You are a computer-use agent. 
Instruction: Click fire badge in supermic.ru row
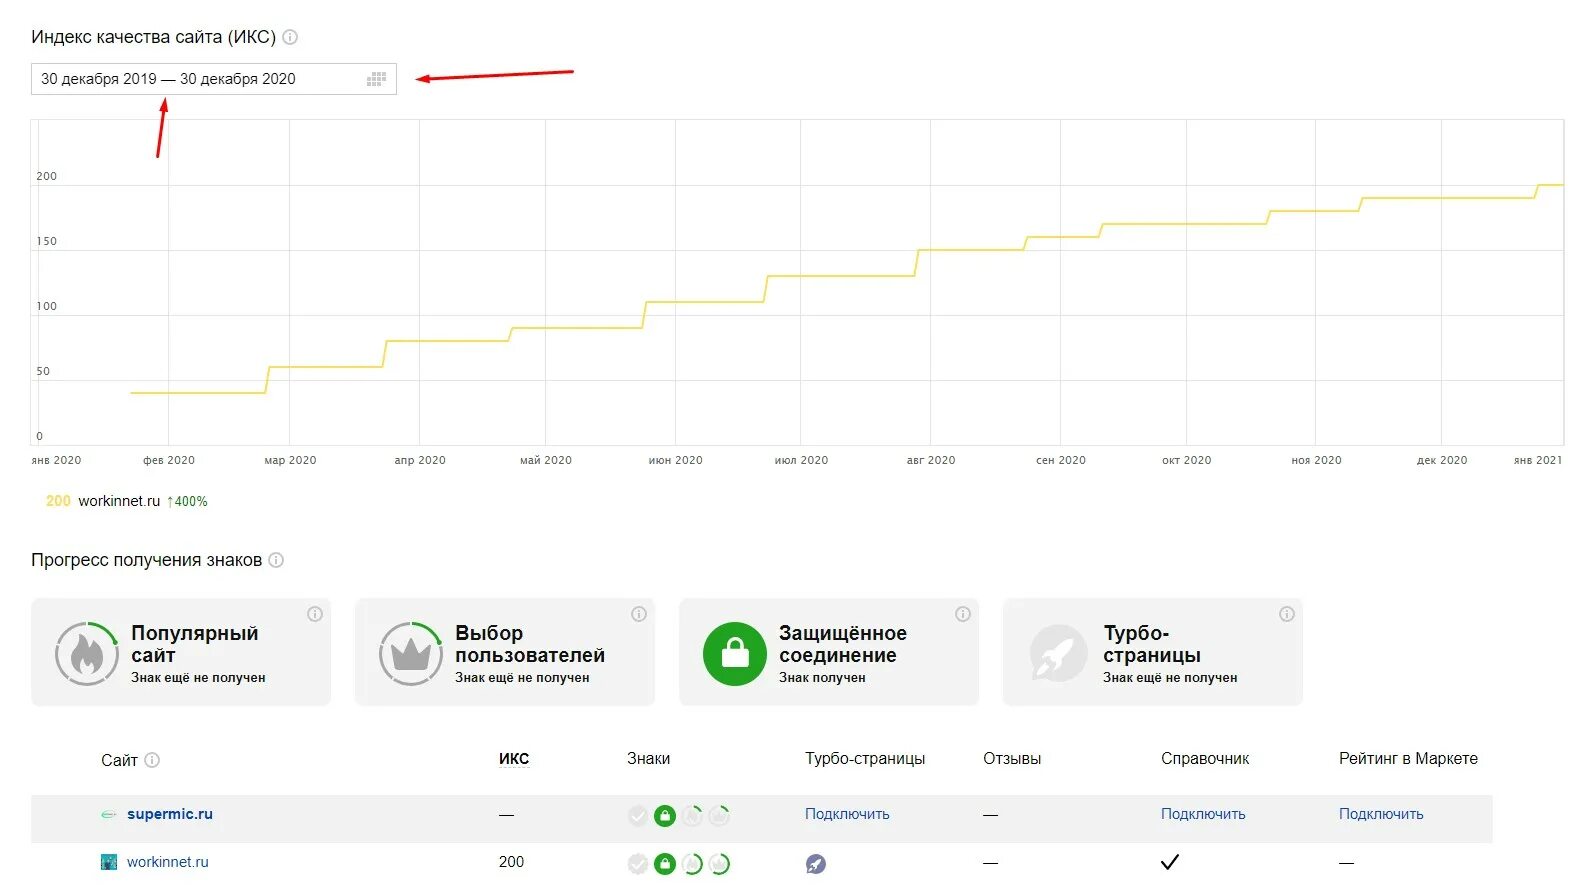click(692, 816)
